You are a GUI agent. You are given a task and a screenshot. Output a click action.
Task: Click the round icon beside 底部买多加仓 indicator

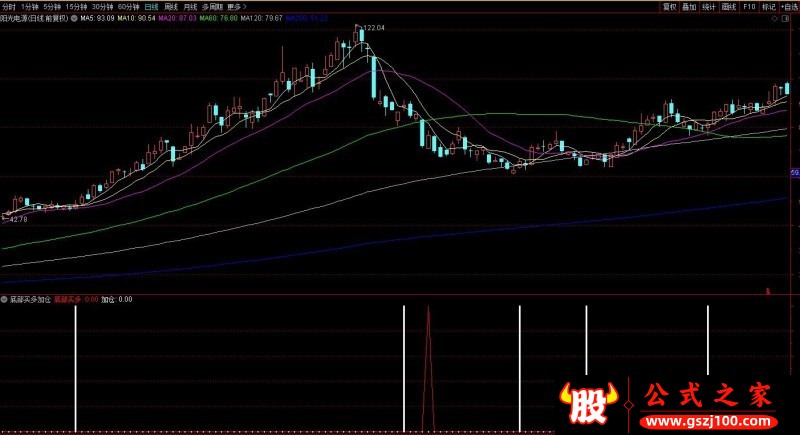5,299
